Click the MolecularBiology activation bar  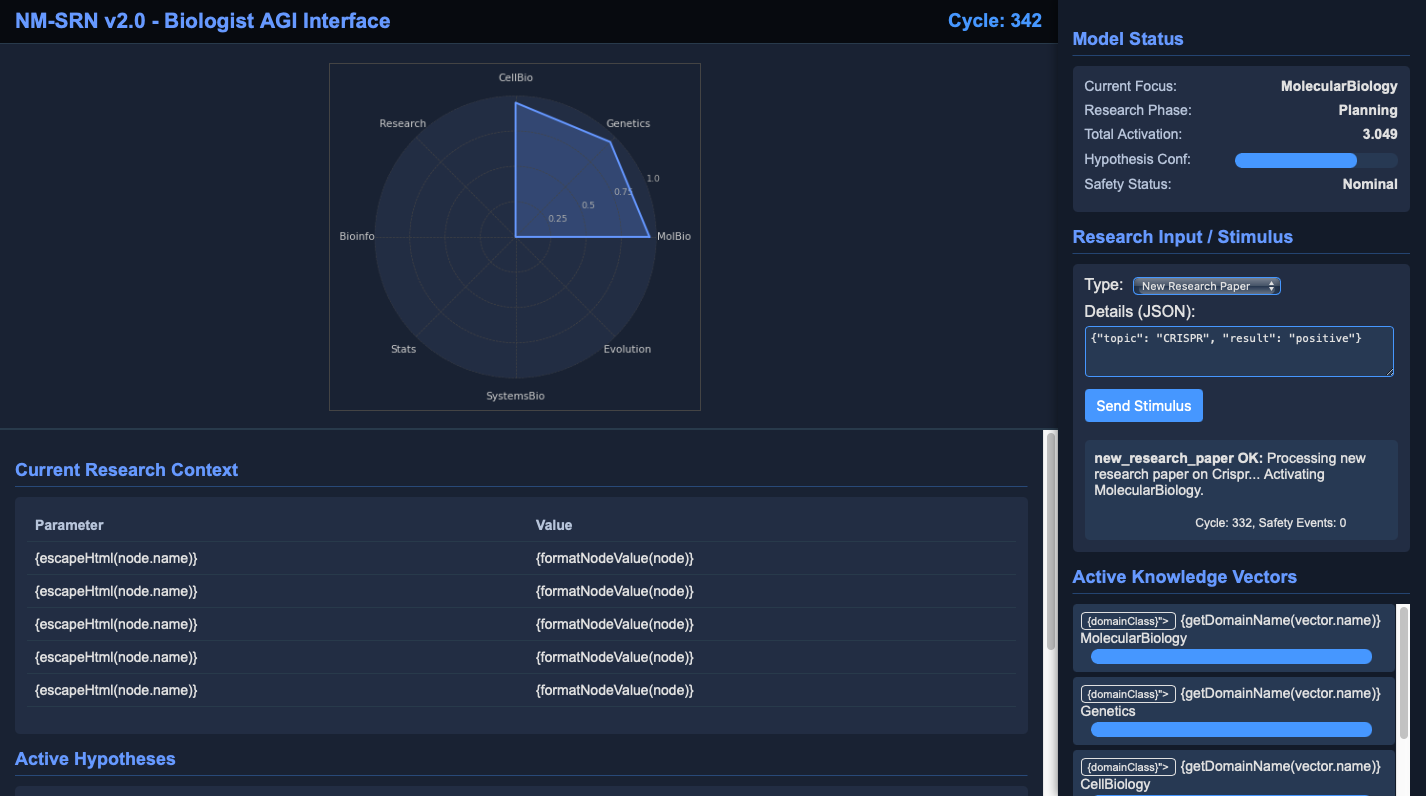tap(1230, 657)
